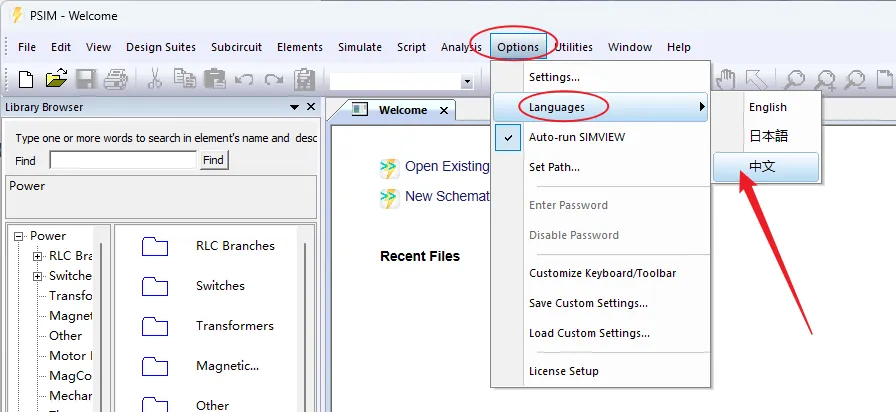Select English language option
Viewport: 896px width, 412px height.
[766, 107]
